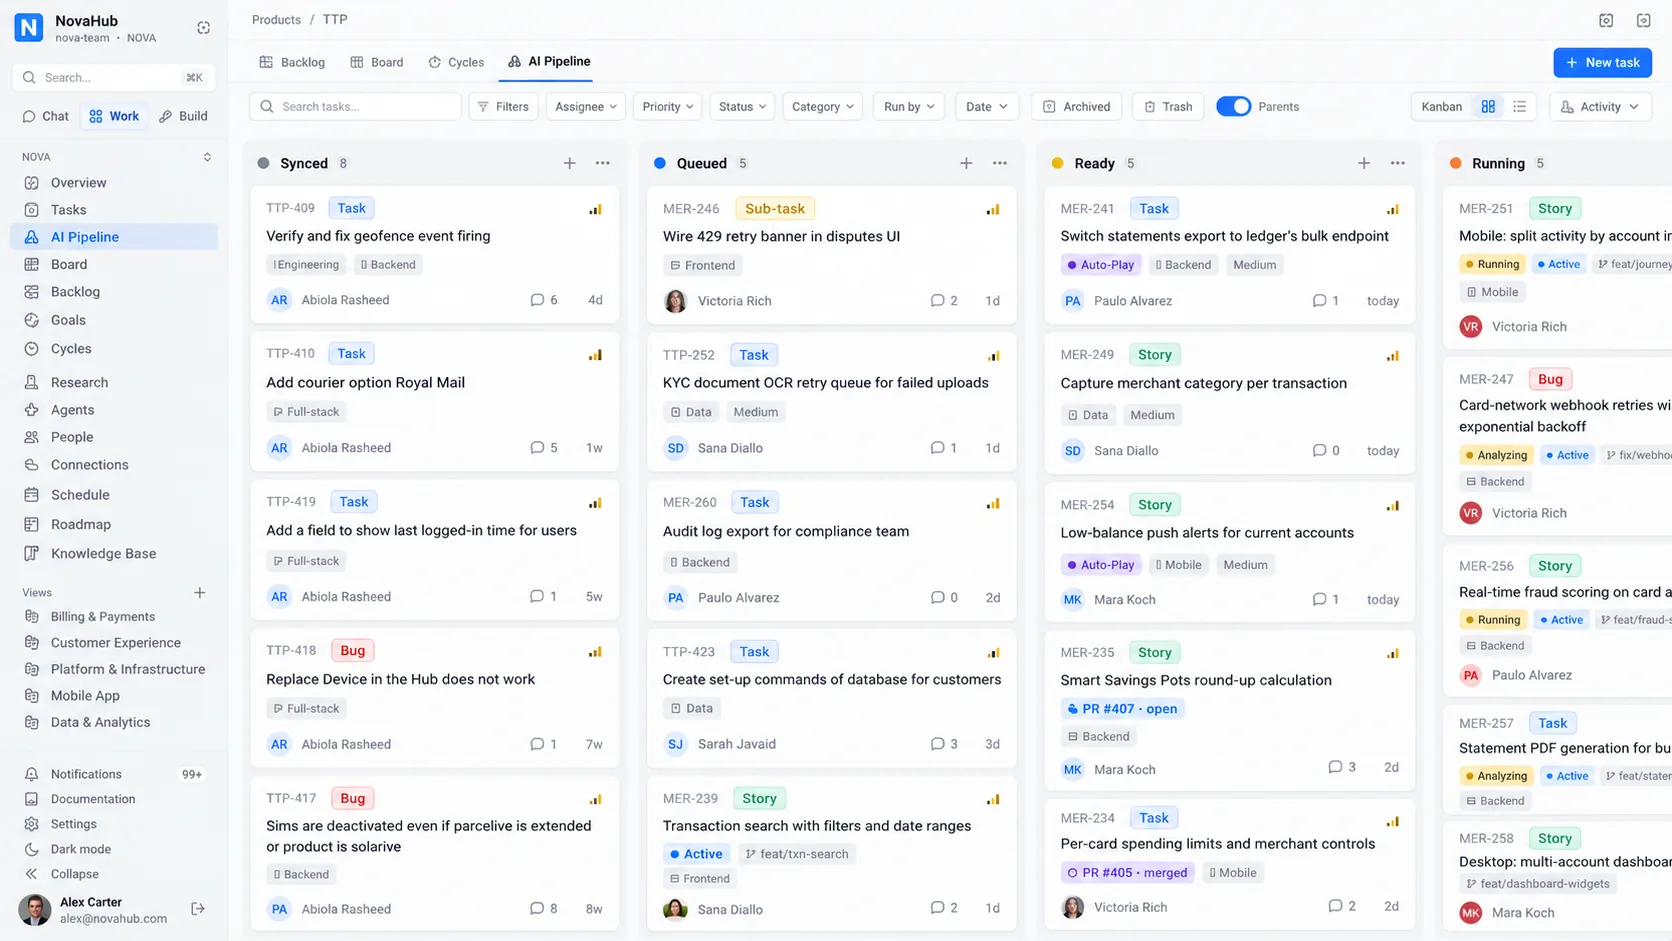This screenshot has width=1672, height=941.
Task: Toggle the Parents switch off
Action: coord(1233,107)
